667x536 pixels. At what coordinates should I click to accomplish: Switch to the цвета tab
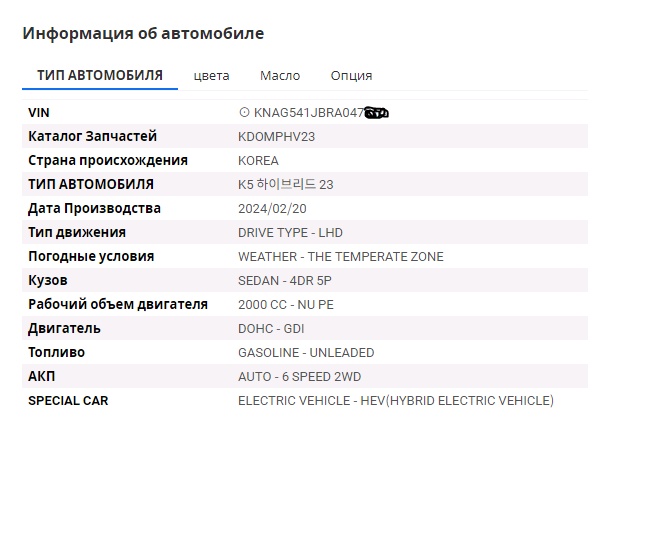click(211, 76)
